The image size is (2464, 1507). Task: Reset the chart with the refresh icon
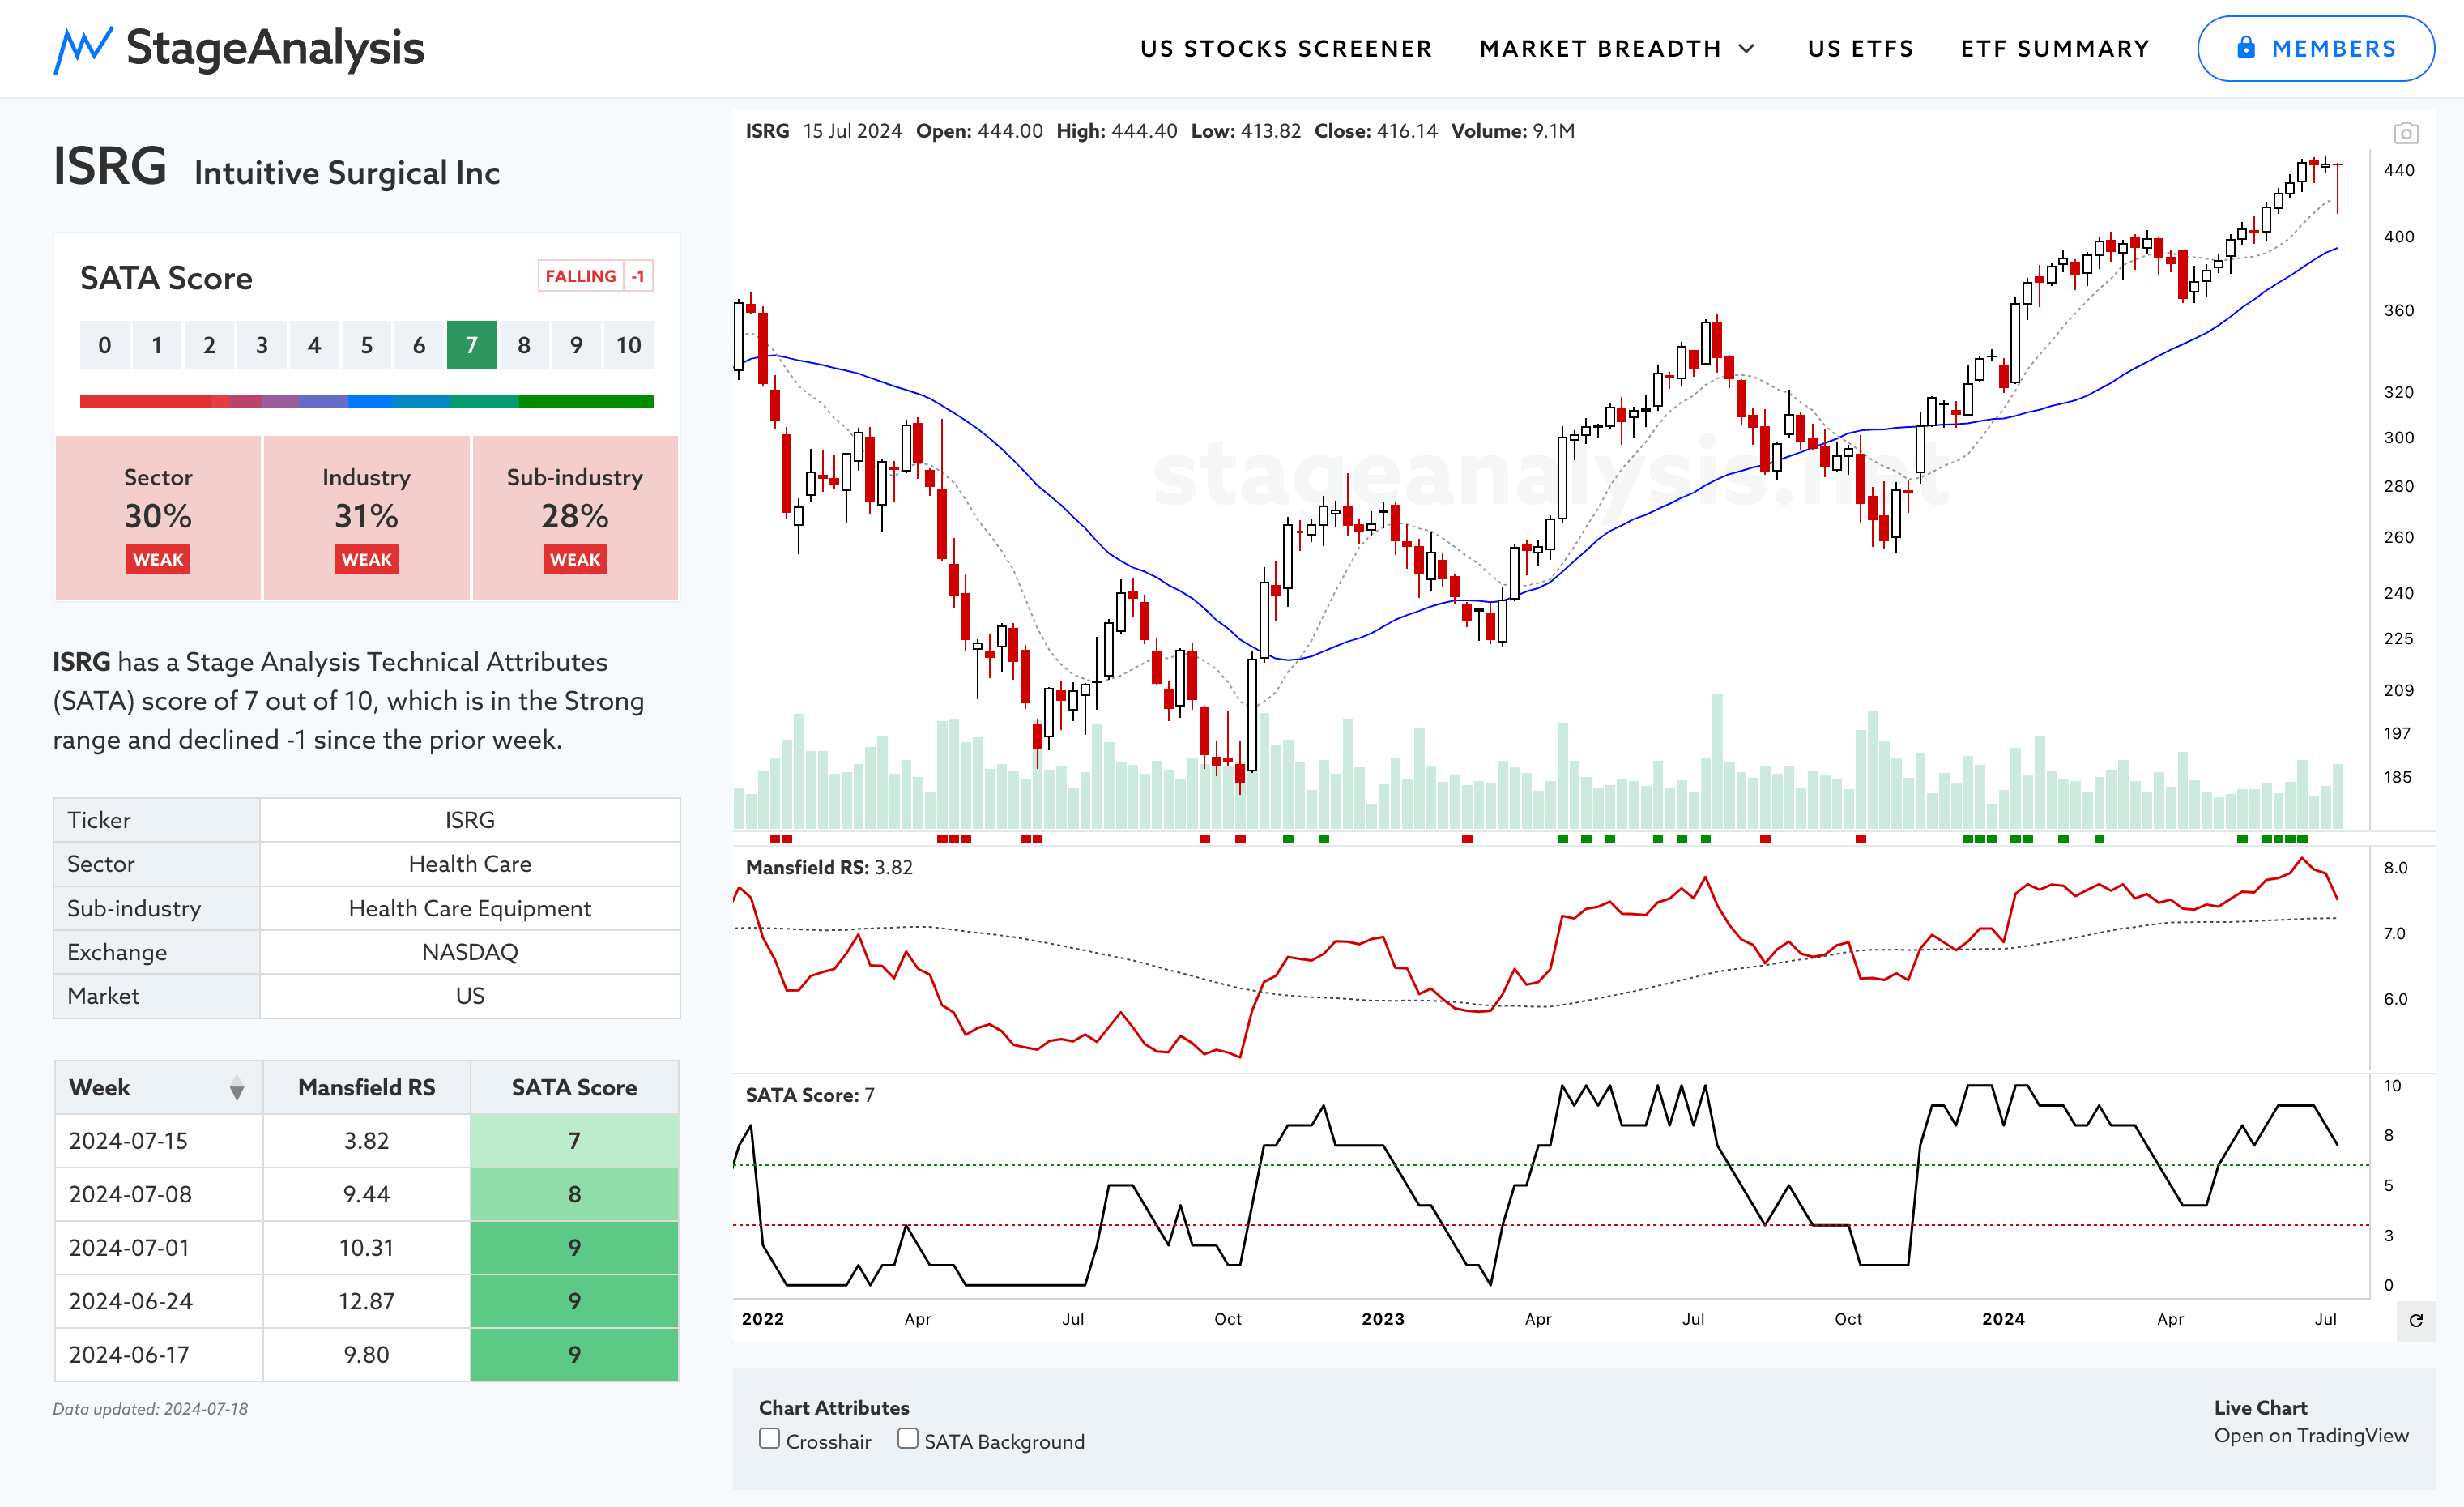(x=2415, y=1320)
